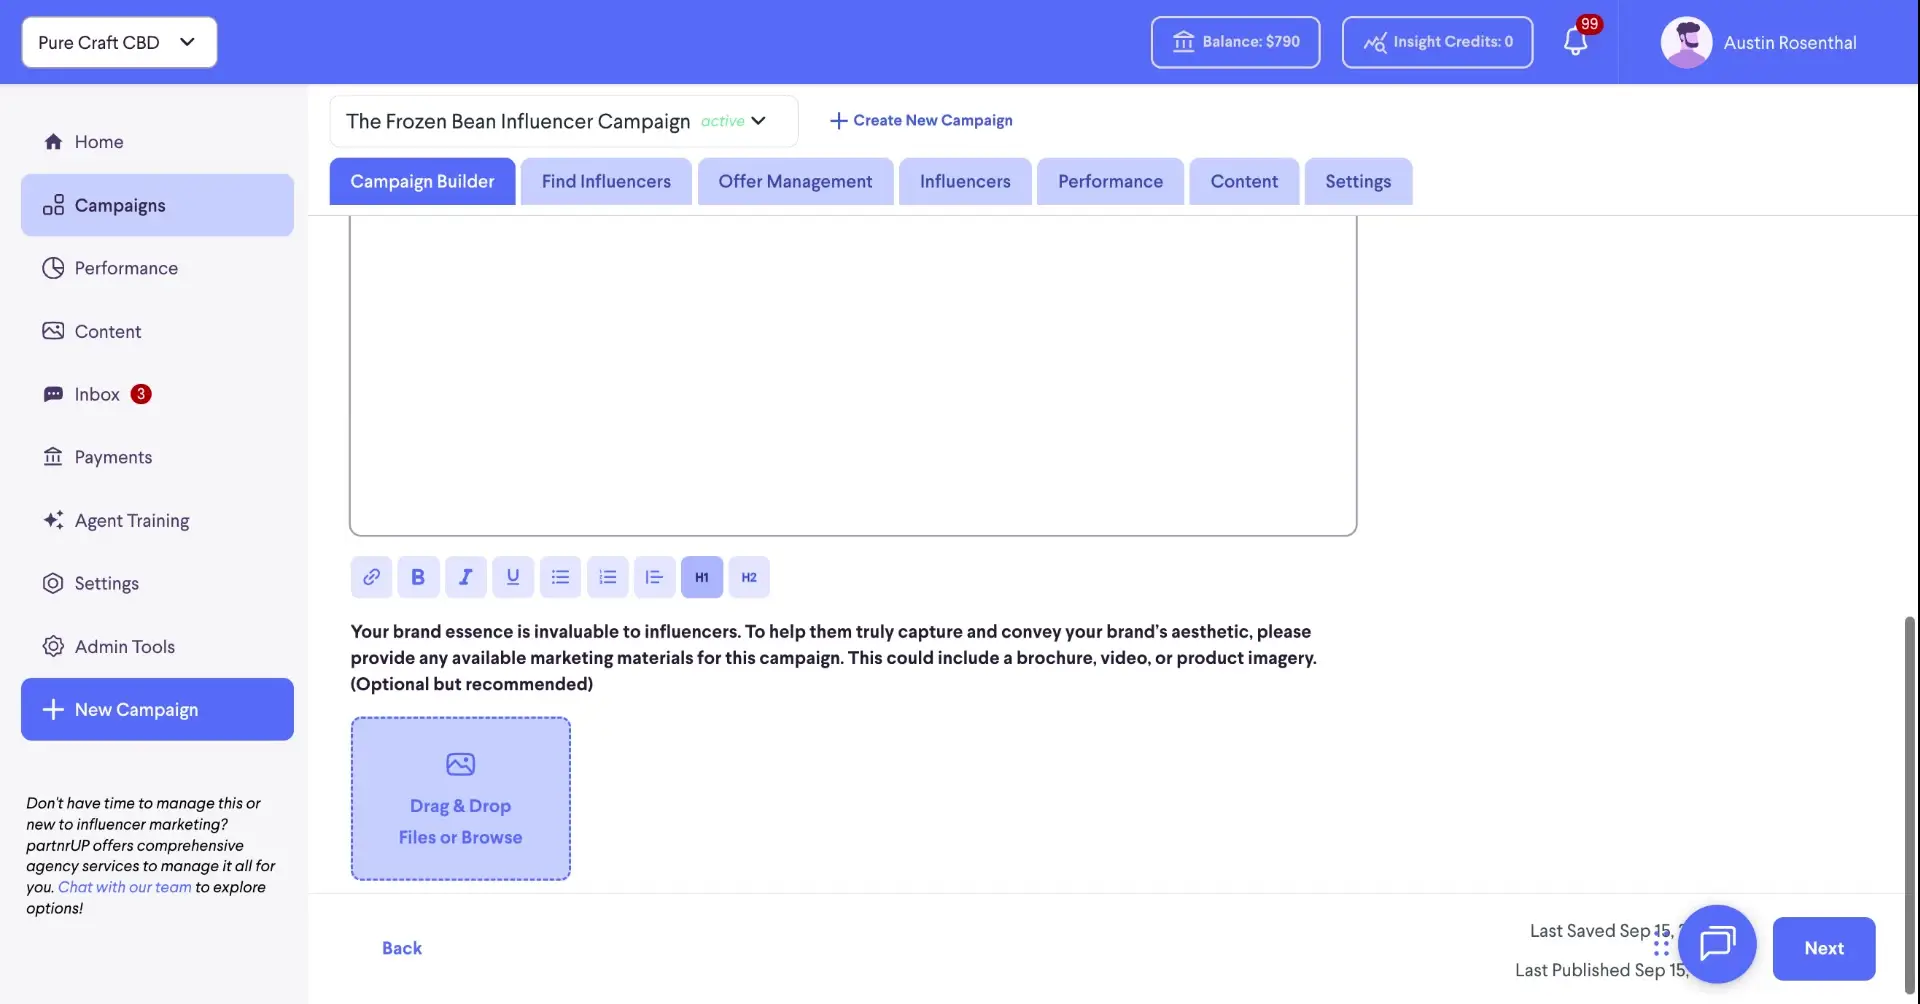The image size is (1920, 1004).
Task: Click the Next button
Action: [1824, 948]
